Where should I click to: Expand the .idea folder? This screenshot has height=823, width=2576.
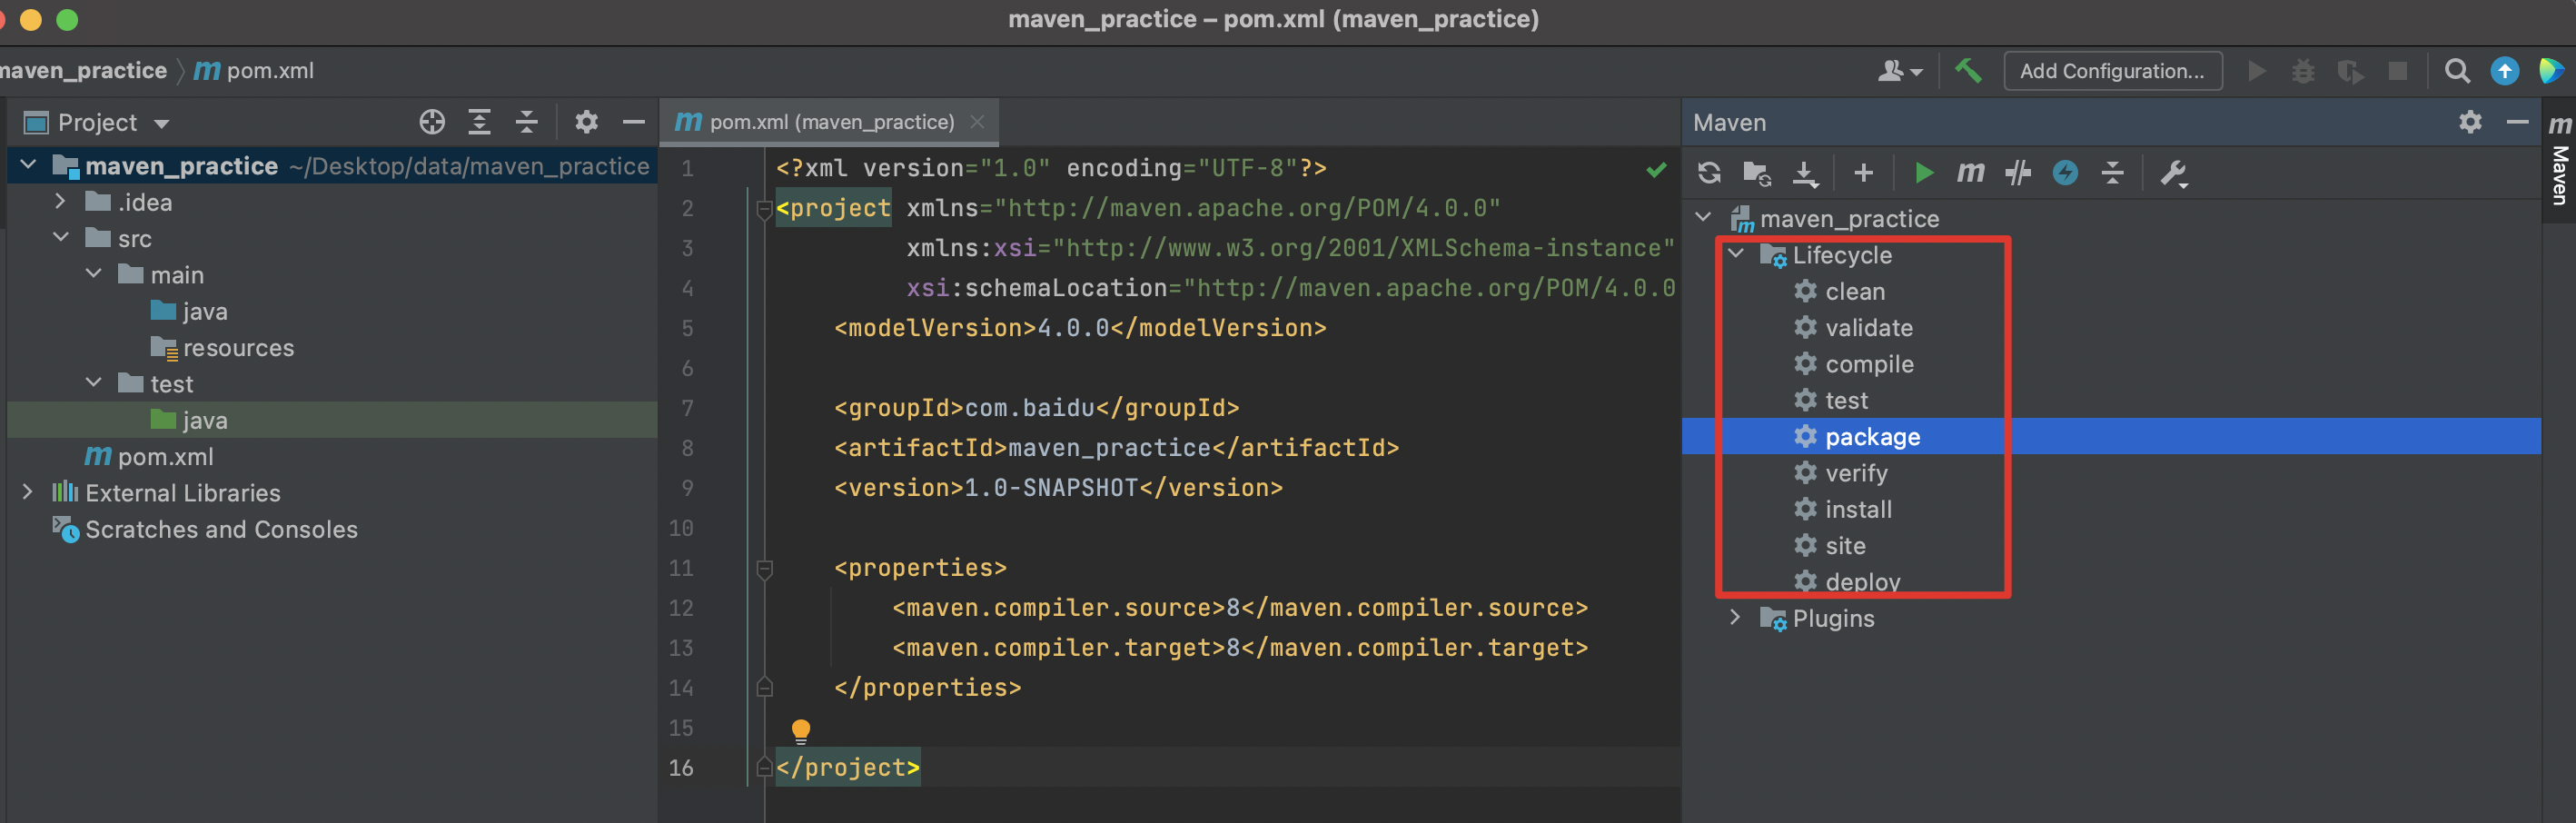coord(60,201)
